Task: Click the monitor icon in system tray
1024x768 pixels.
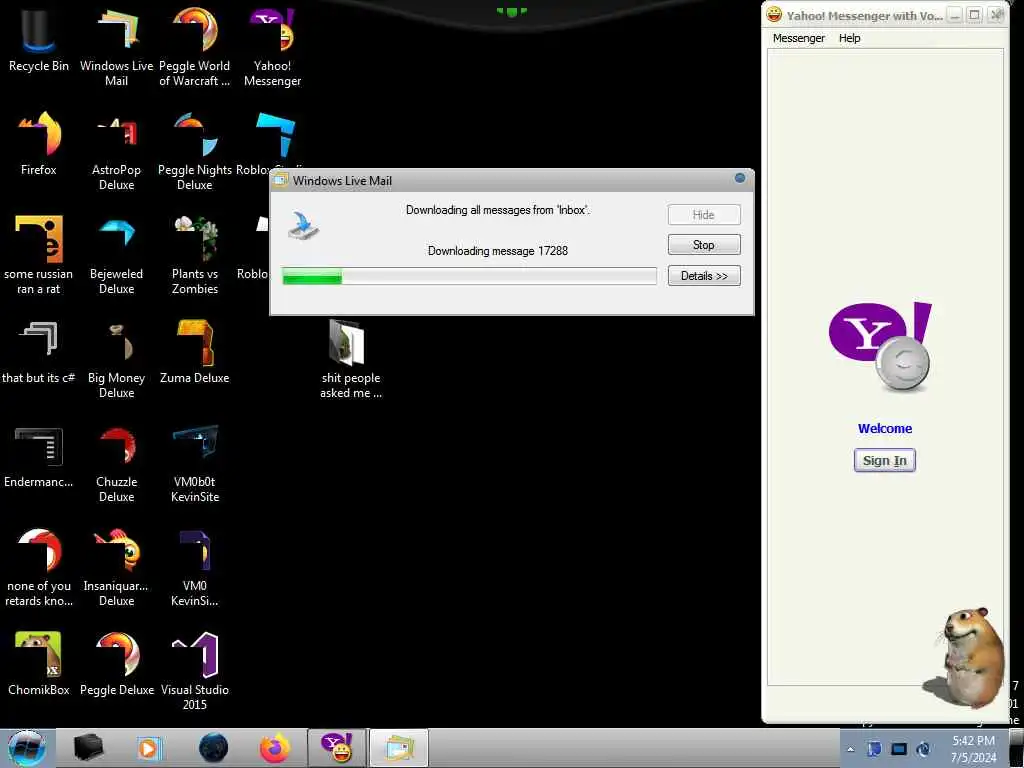Action: [899, 749]
